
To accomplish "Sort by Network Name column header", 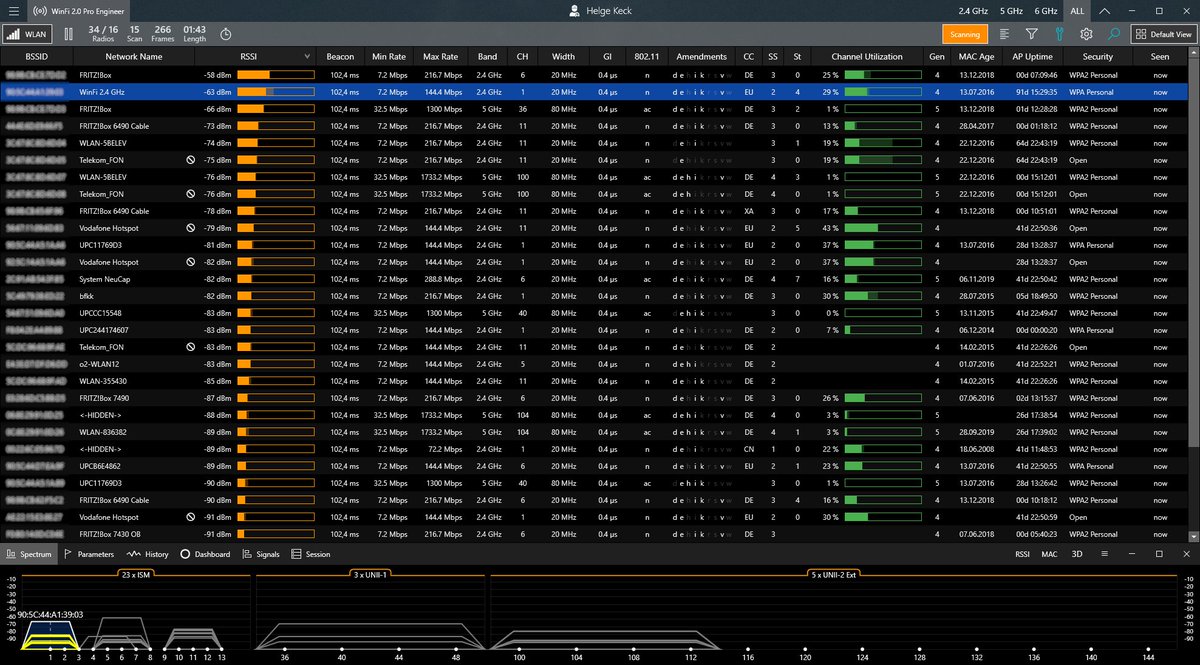I will 134,57.
